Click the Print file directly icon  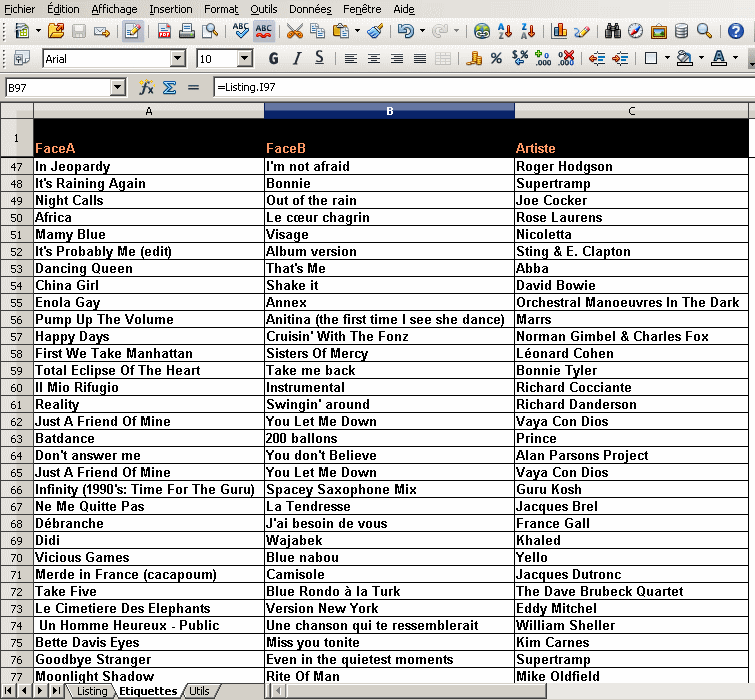187,31
